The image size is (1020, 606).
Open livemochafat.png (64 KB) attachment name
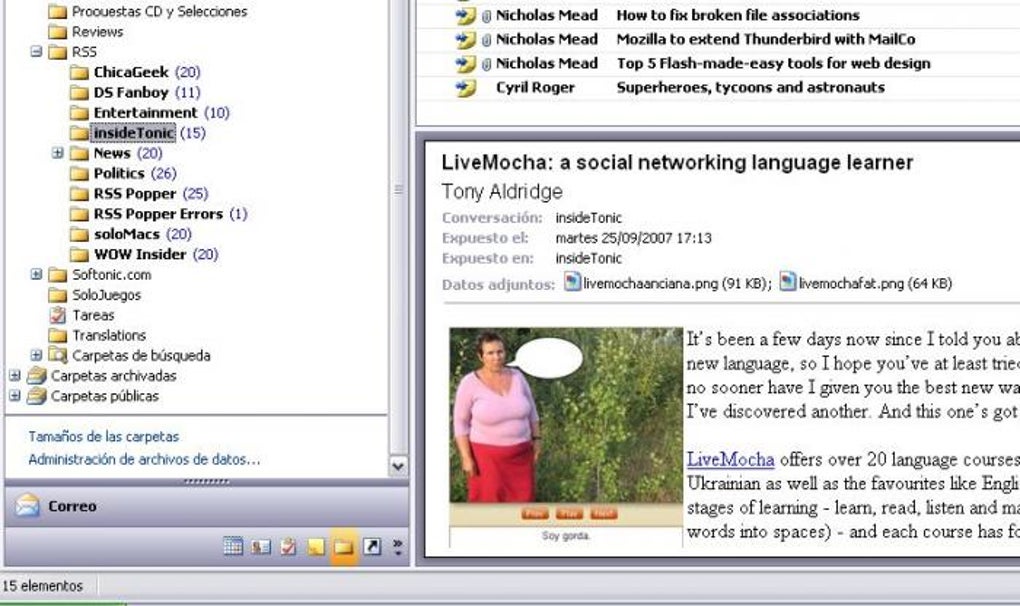tap(875, 283)
